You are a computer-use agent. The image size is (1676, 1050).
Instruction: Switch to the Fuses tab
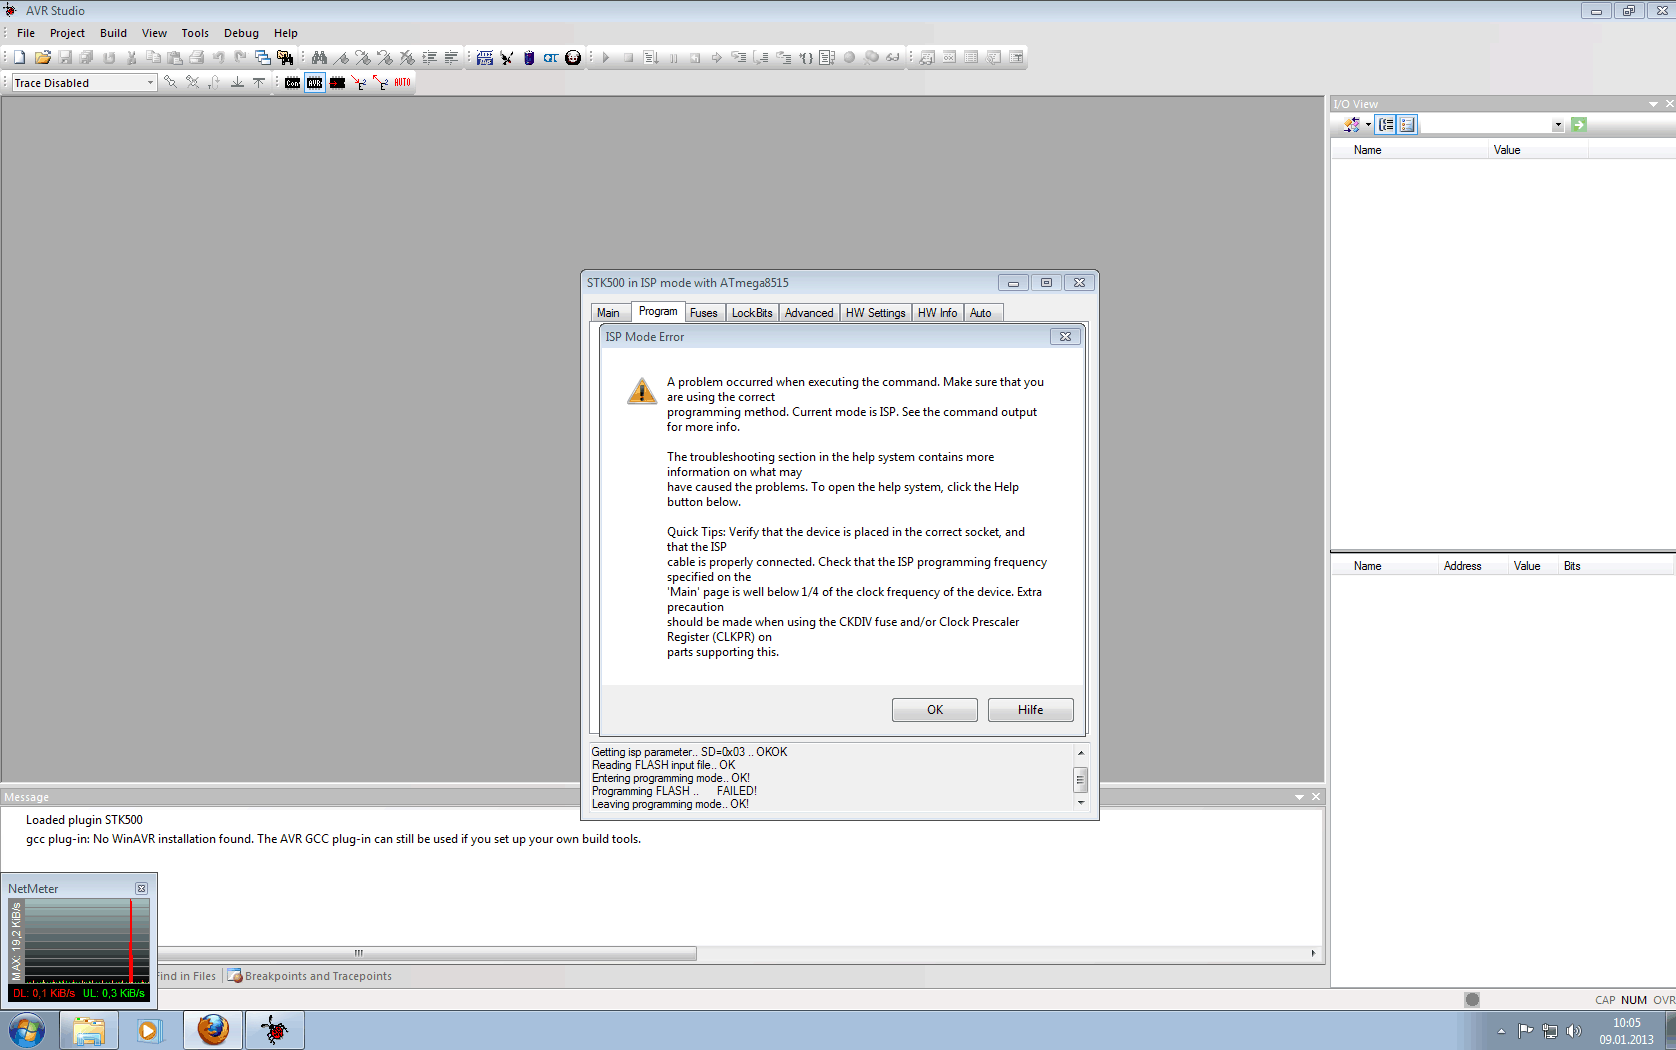[704, 313]
